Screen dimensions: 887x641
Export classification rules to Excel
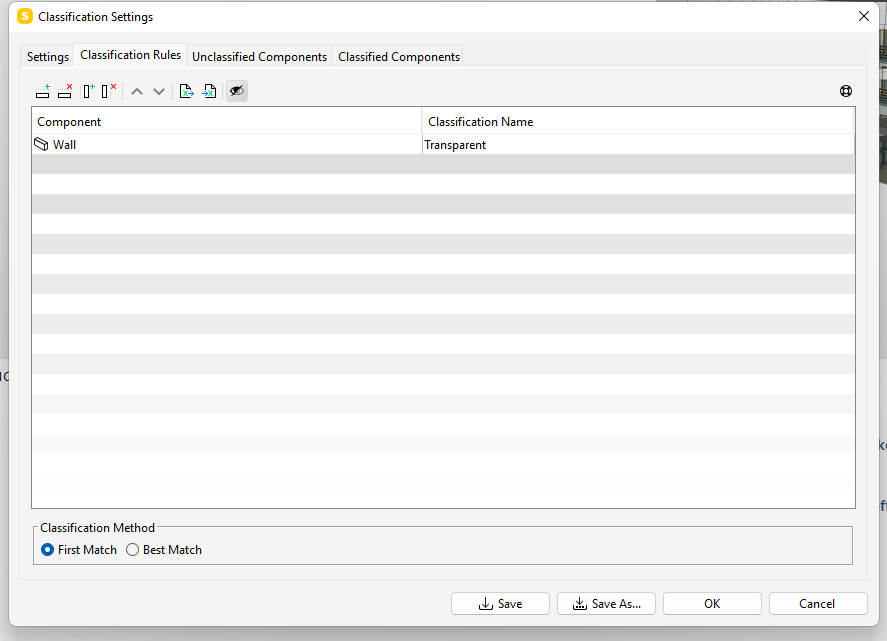click(186, 91)
